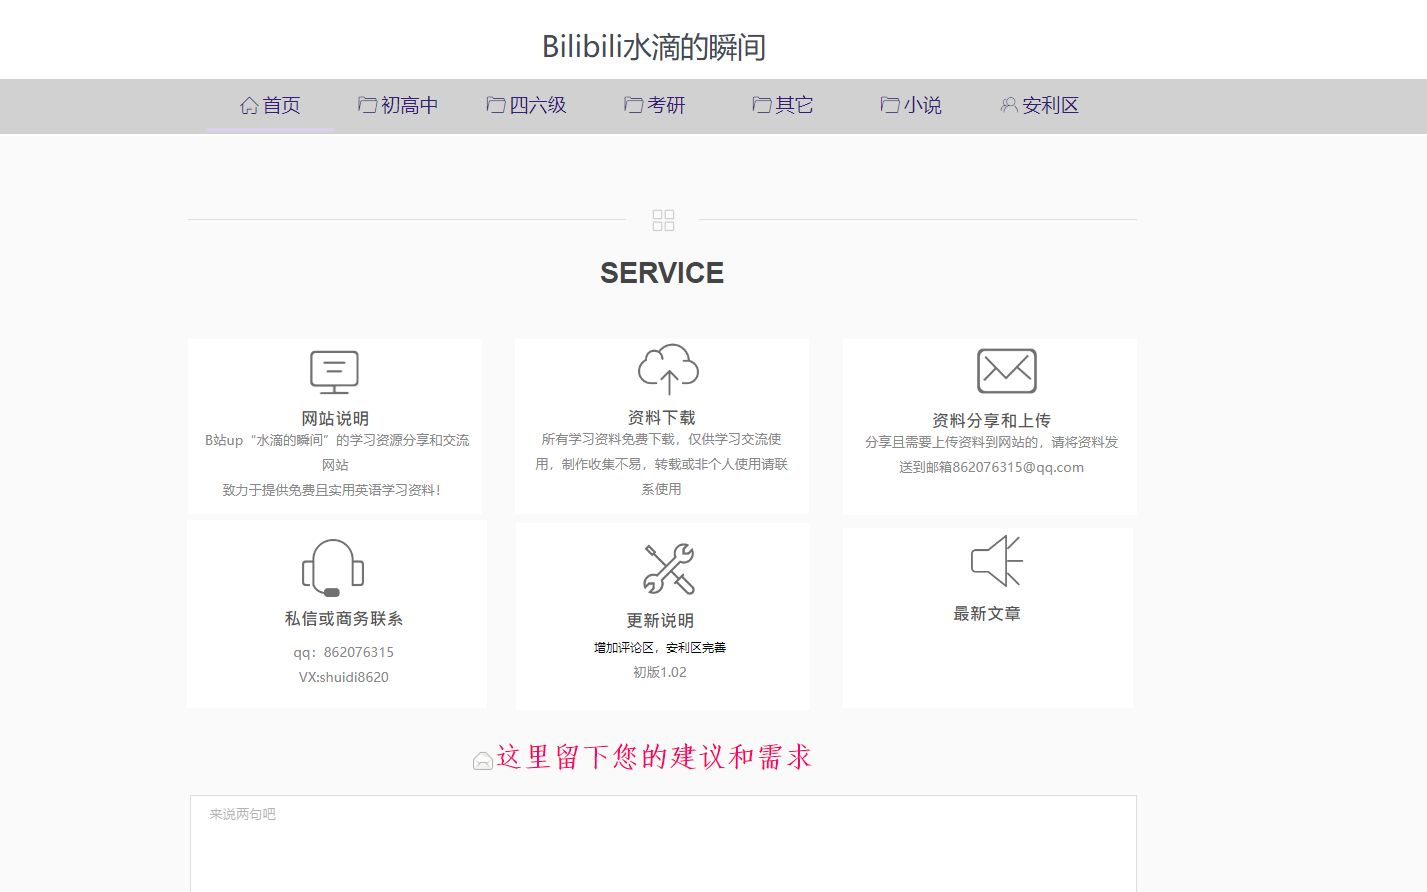Click the megaphone icon above 最新文章

(x=996, y=561)
